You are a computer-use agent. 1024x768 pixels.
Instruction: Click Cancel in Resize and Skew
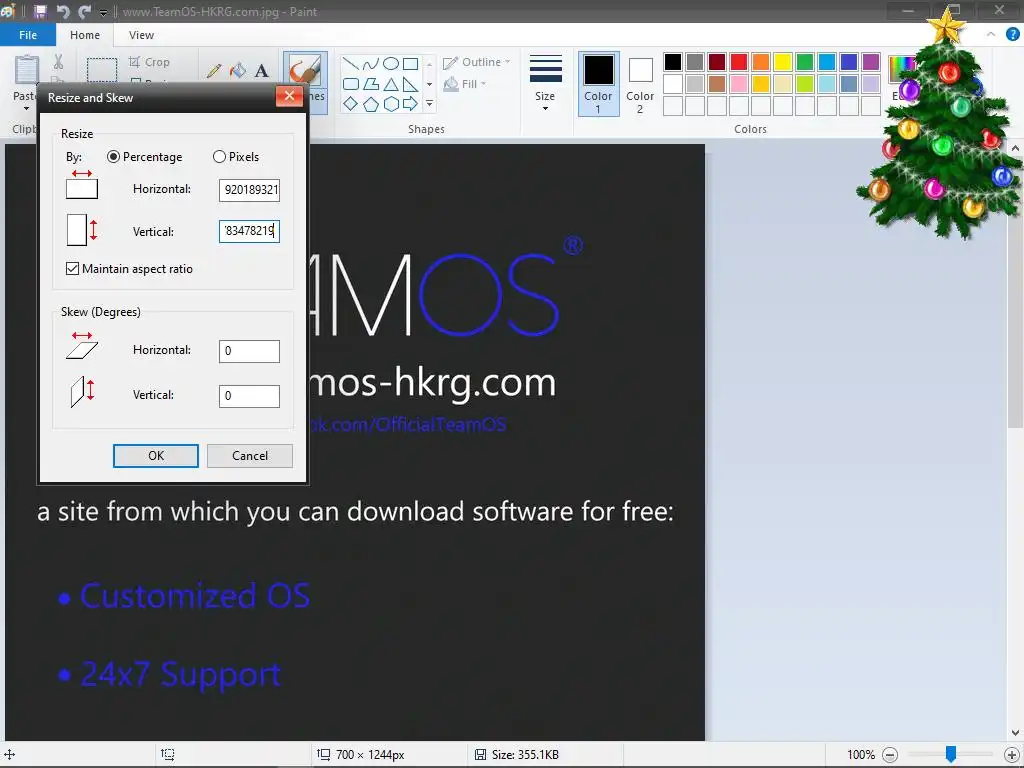(x=250, y=456)
